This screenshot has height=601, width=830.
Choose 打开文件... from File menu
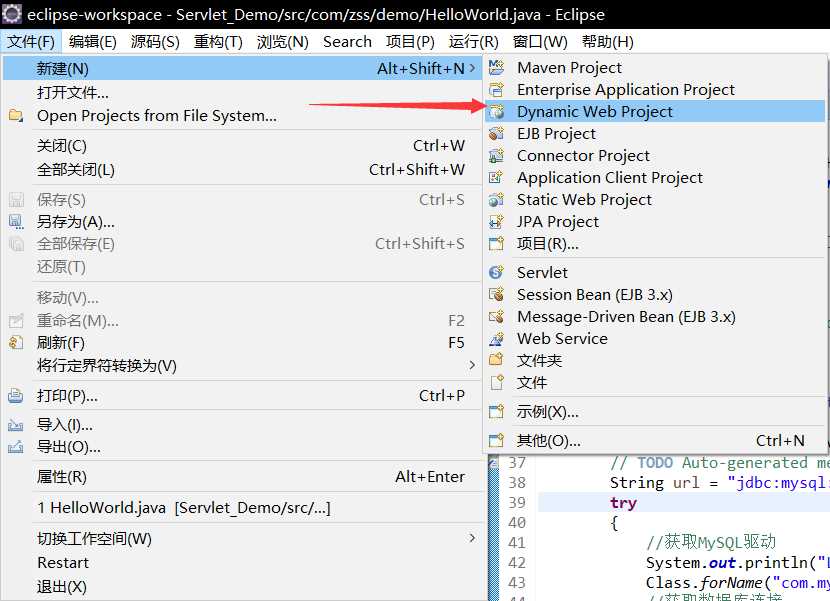tap(242, 93)
